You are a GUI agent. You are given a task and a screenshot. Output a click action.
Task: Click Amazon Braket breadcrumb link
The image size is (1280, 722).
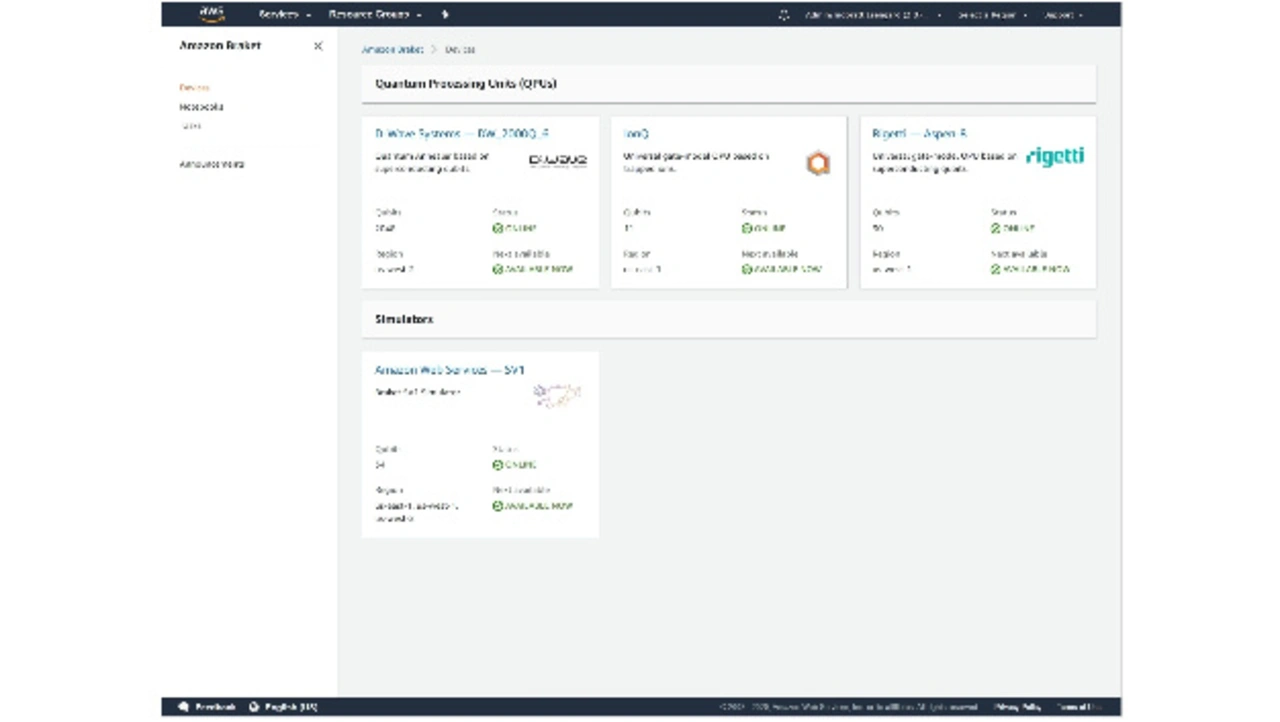[392, 49]
